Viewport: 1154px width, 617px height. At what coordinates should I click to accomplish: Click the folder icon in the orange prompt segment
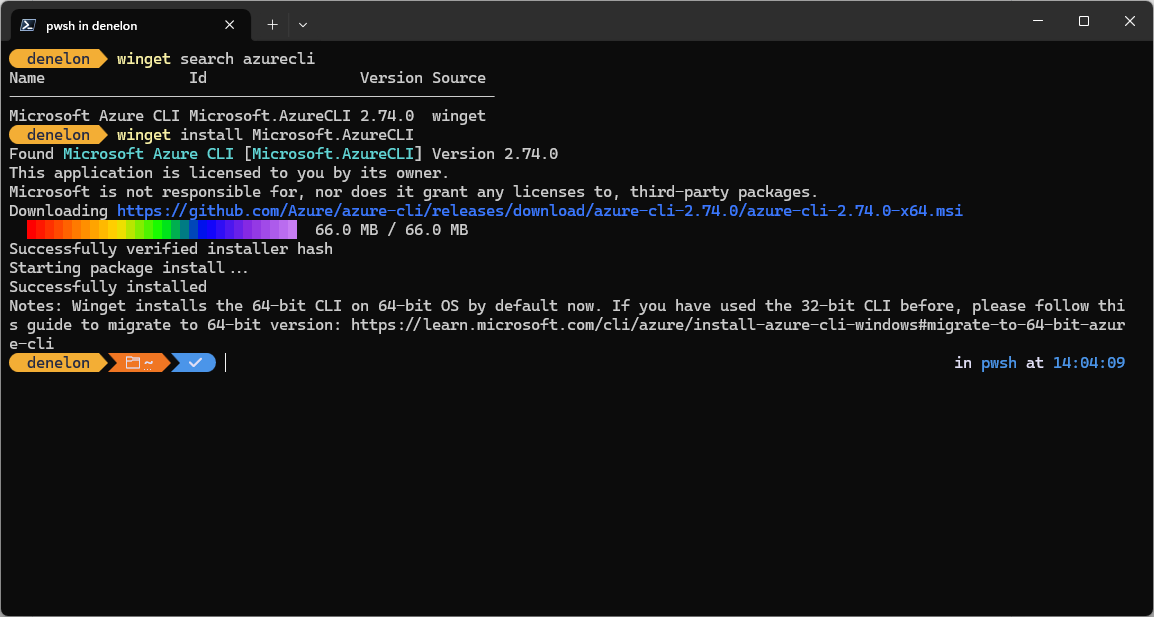coord(132,362)
